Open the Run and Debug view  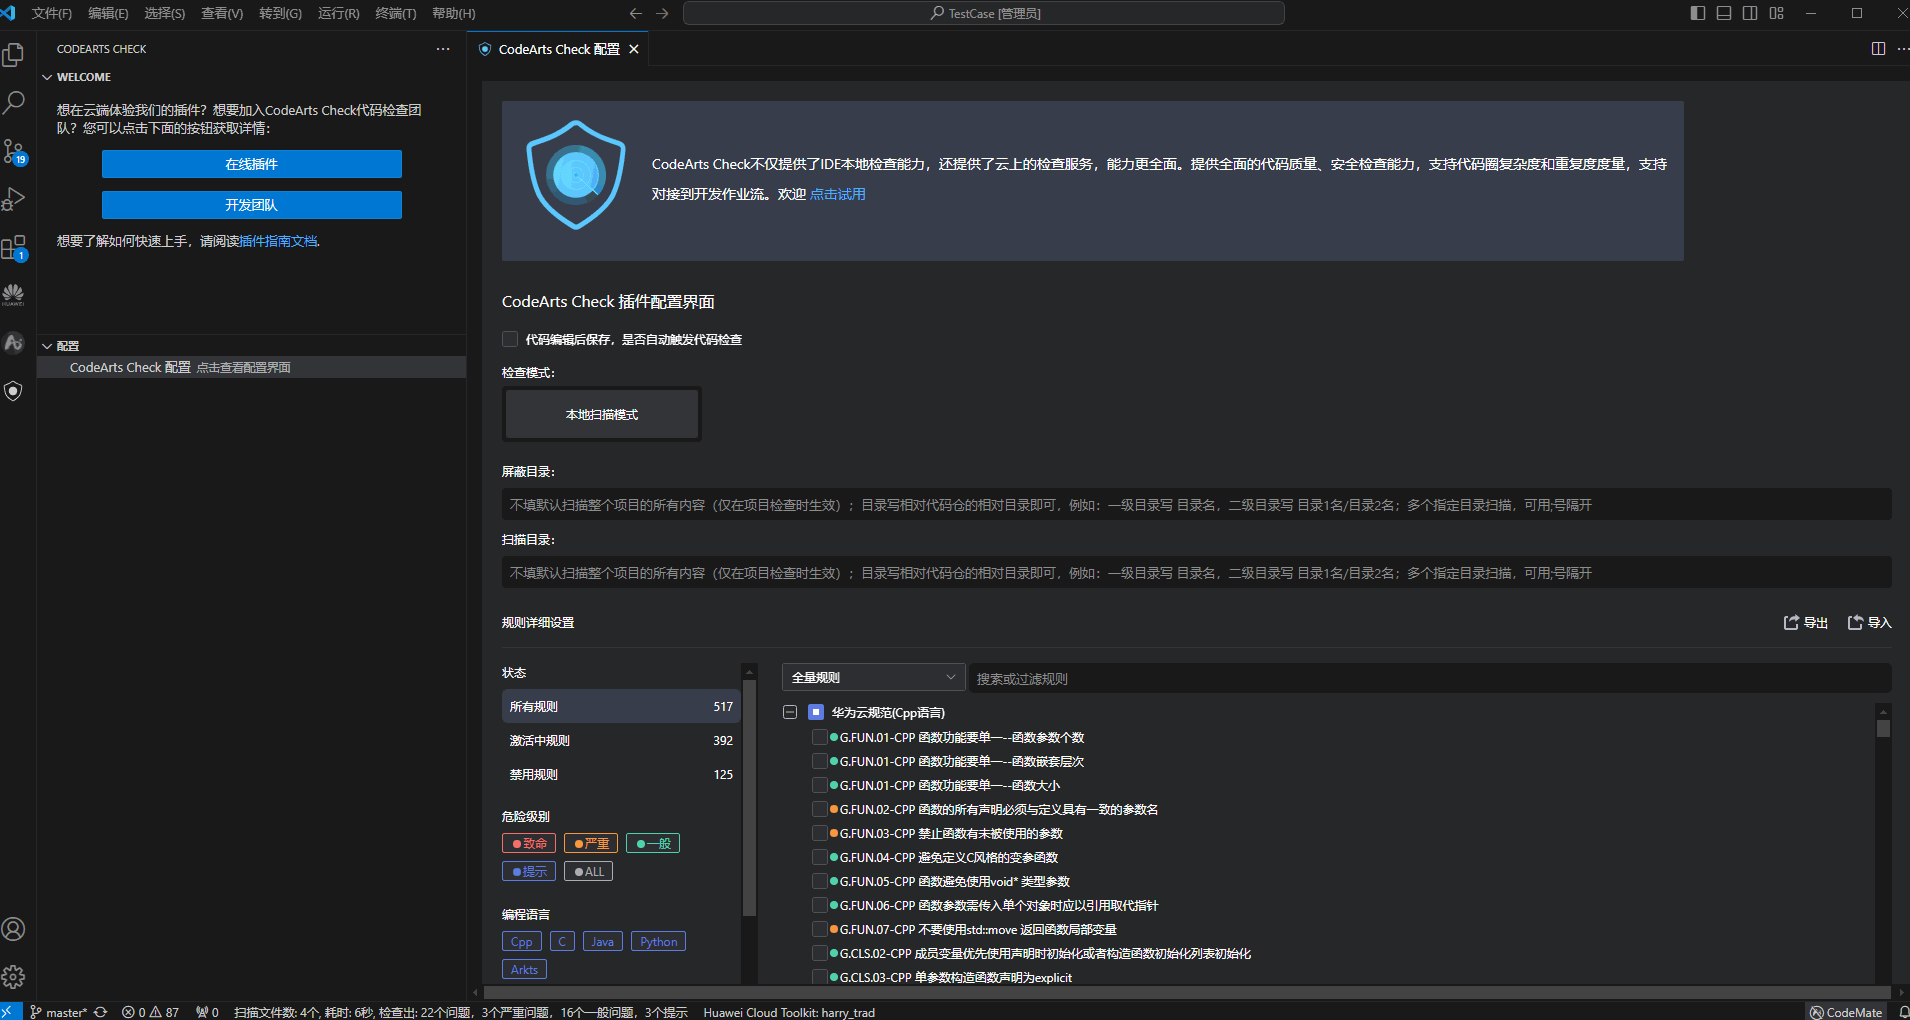point(14,199)
